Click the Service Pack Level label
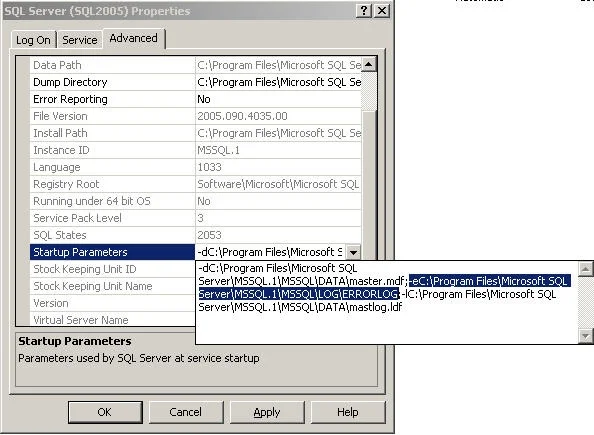The height and width of the screenshot is (435, 594). tap(77, 218)
